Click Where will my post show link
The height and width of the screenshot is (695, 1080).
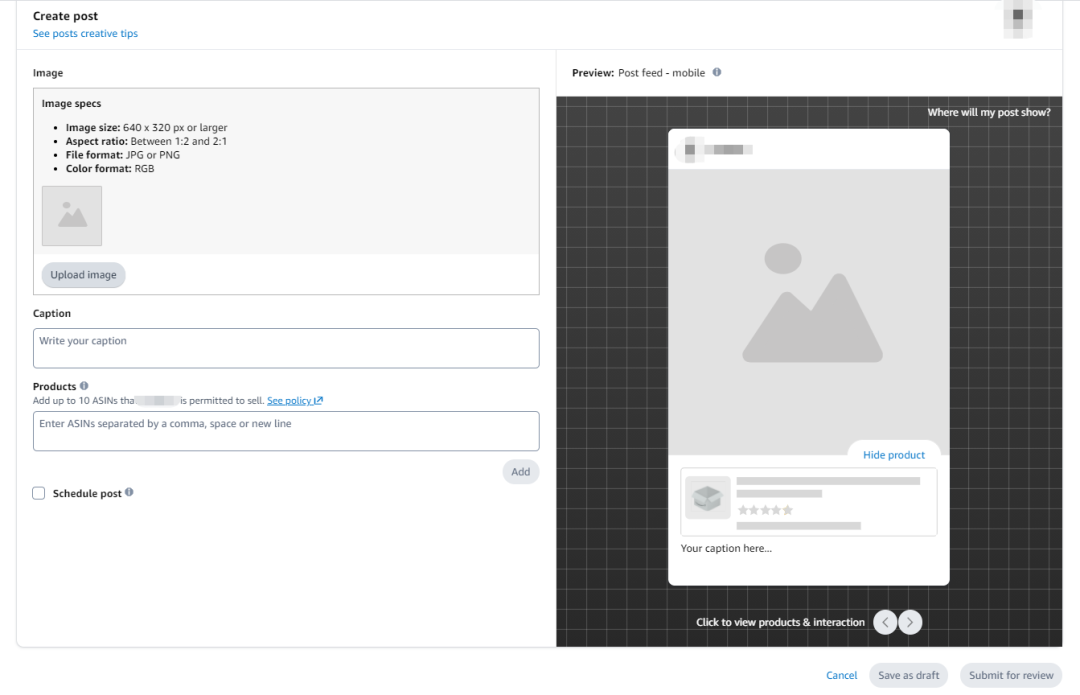[x=988, y=112]
